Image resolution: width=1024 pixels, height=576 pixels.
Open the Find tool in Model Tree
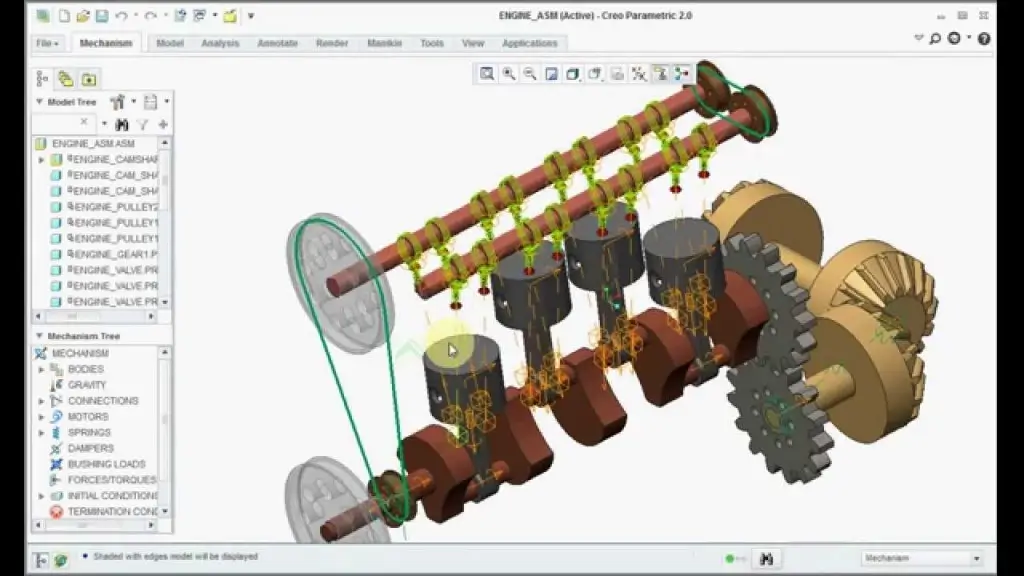[121, 124]
